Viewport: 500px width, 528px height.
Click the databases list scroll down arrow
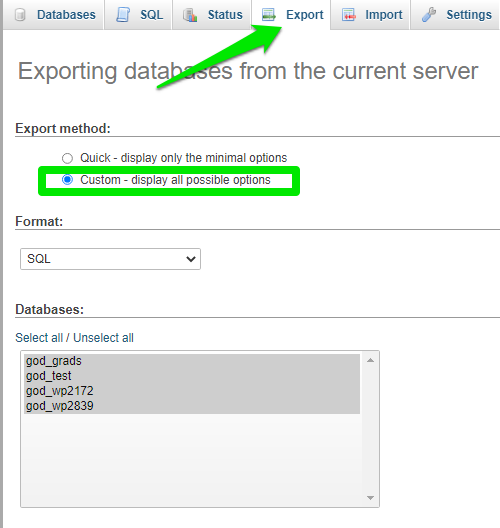click(370, 498)
